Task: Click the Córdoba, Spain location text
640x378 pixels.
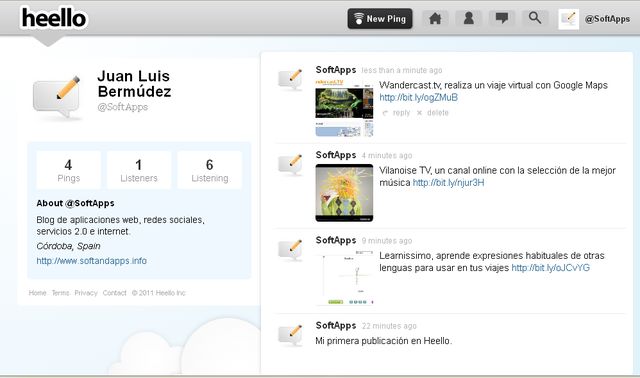Action: coord(68,246)
